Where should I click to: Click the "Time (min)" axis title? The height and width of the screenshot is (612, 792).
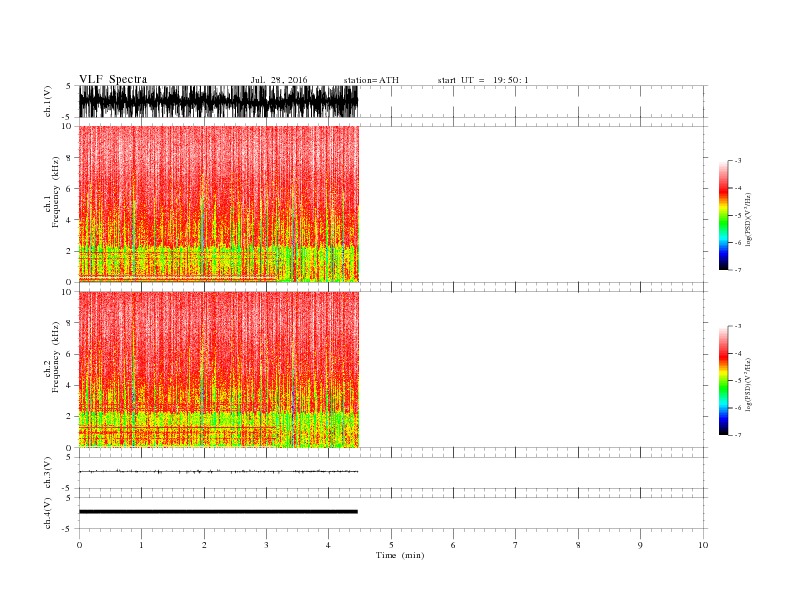[400, 555]
